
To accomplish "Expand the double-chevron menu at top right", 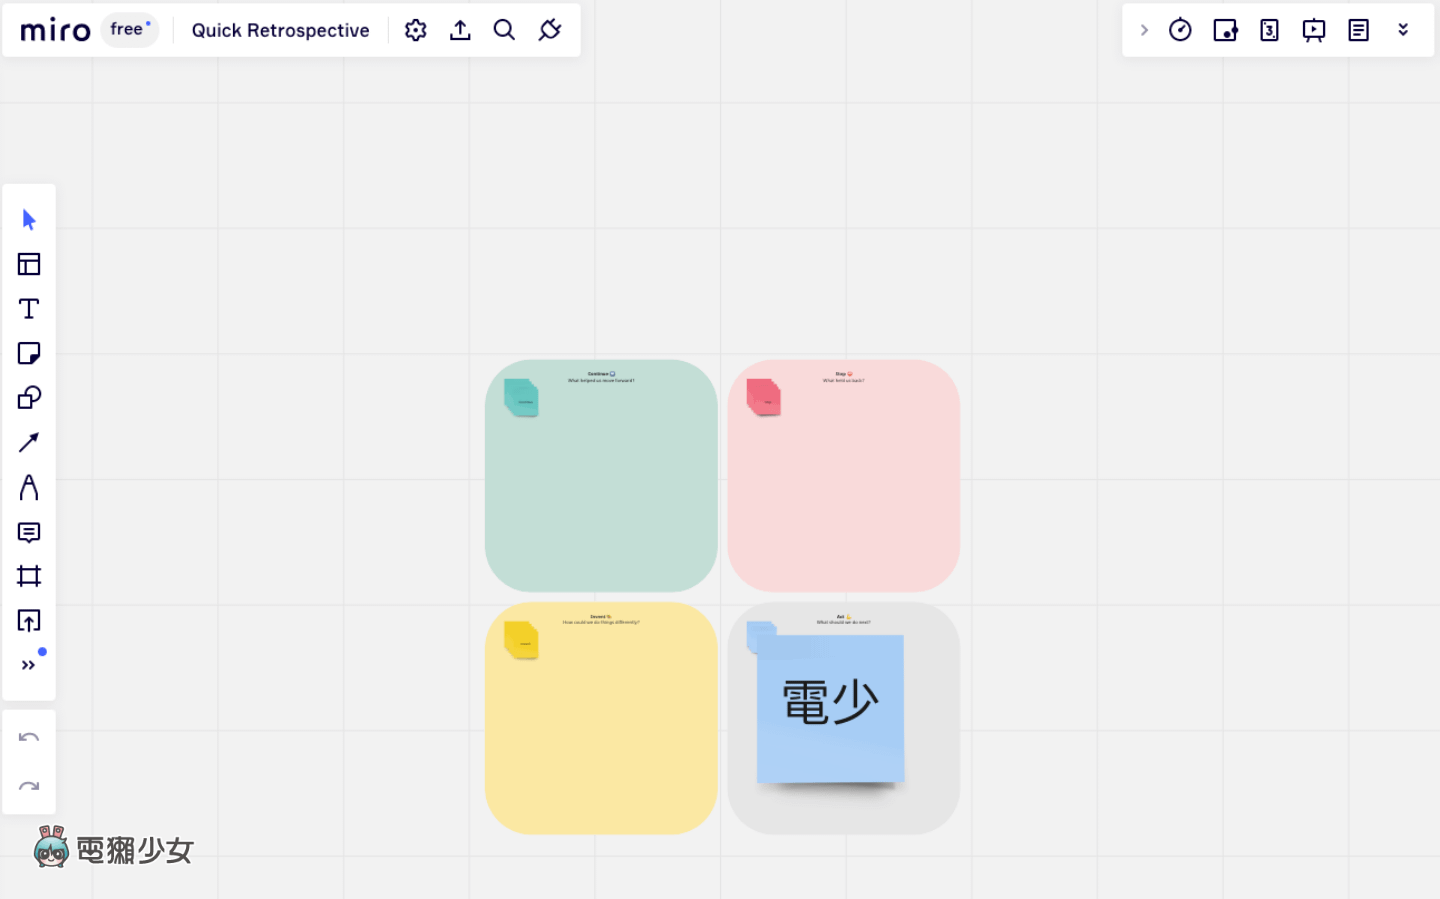I will (x=1403, y=30).
